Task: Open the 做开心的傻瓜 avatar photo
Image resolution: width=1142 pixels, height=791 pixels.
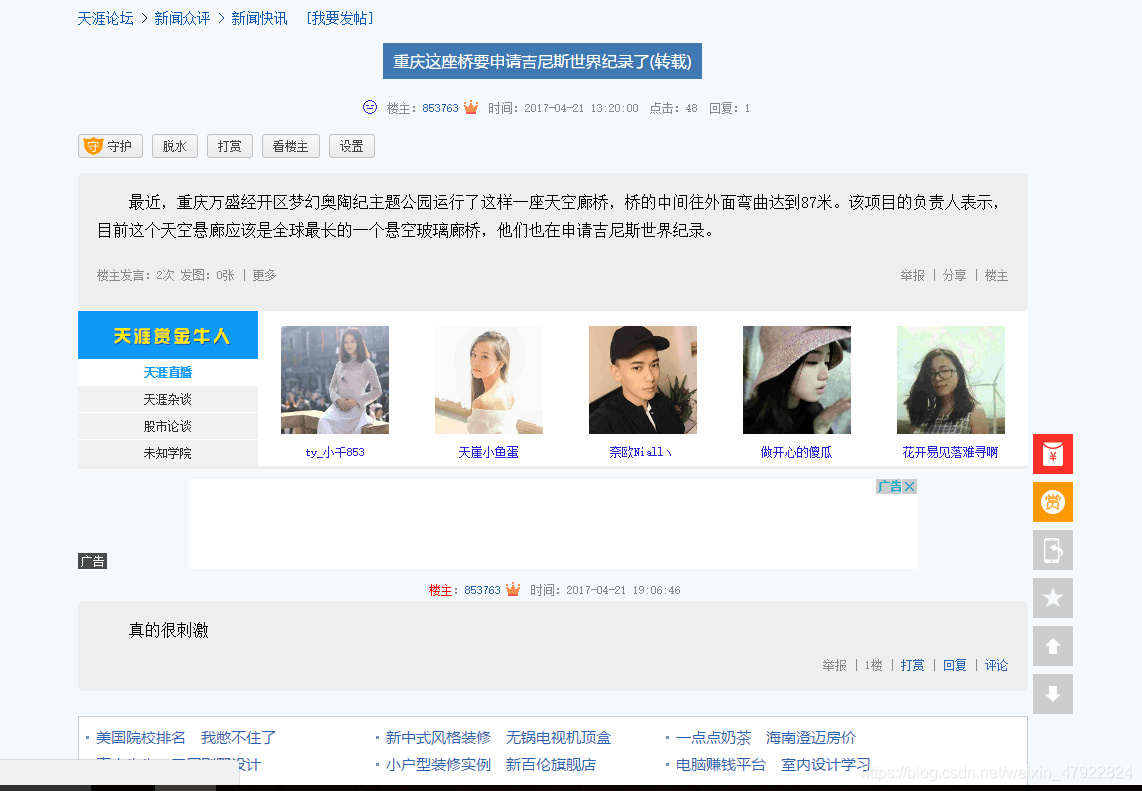Action: [797, 380]
